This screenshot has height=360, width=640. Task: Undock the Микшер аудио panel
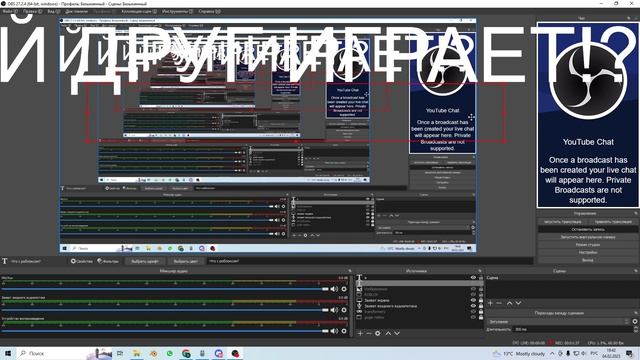(350, 271)
